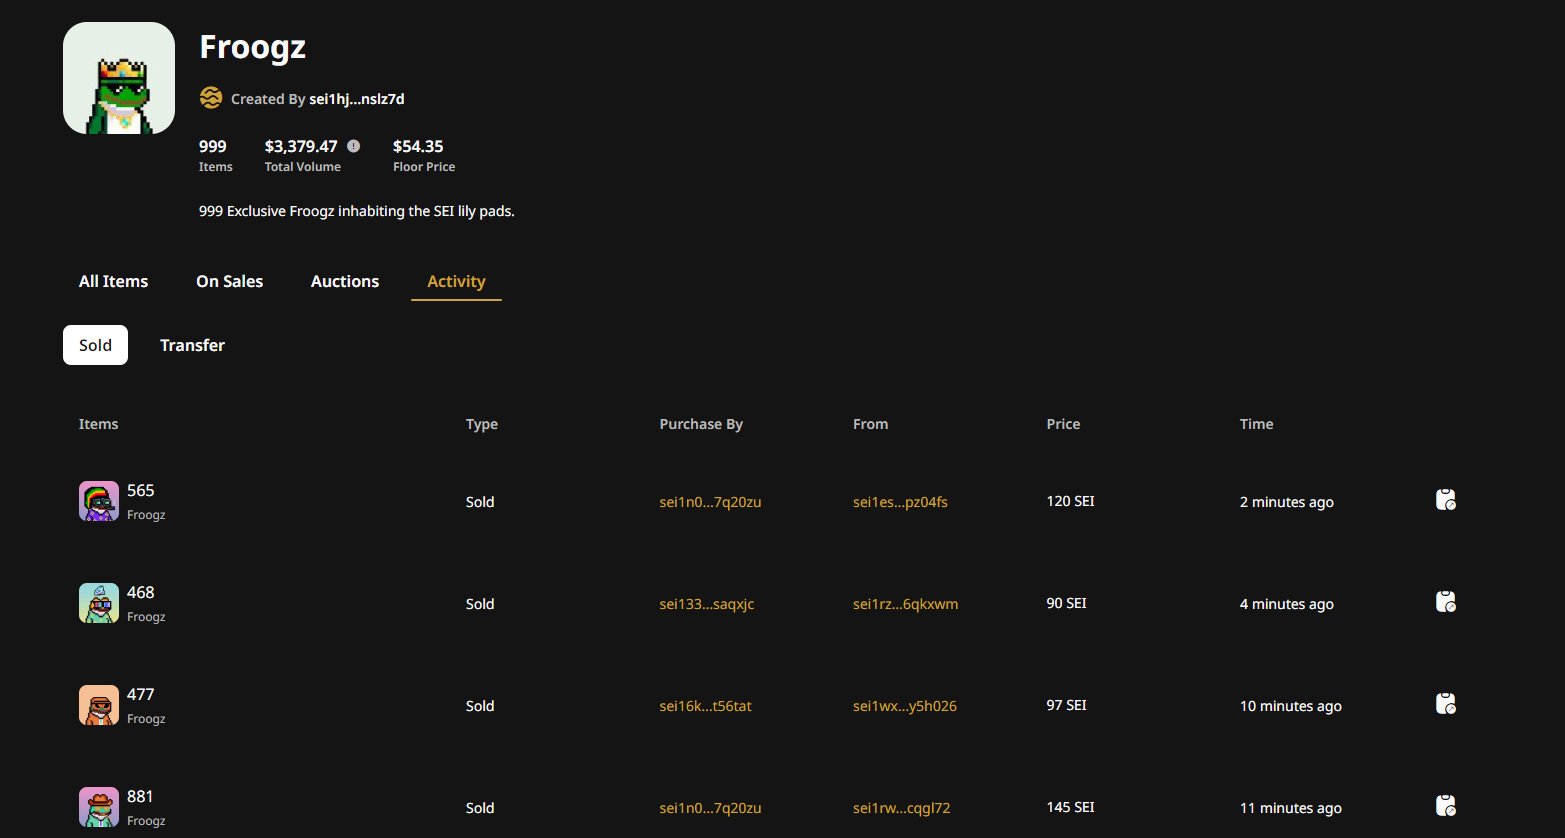The image size is (1565, 838).
Task: Click the 90 SEI price
Action: pyautogui.click(x=1066, y=603)
